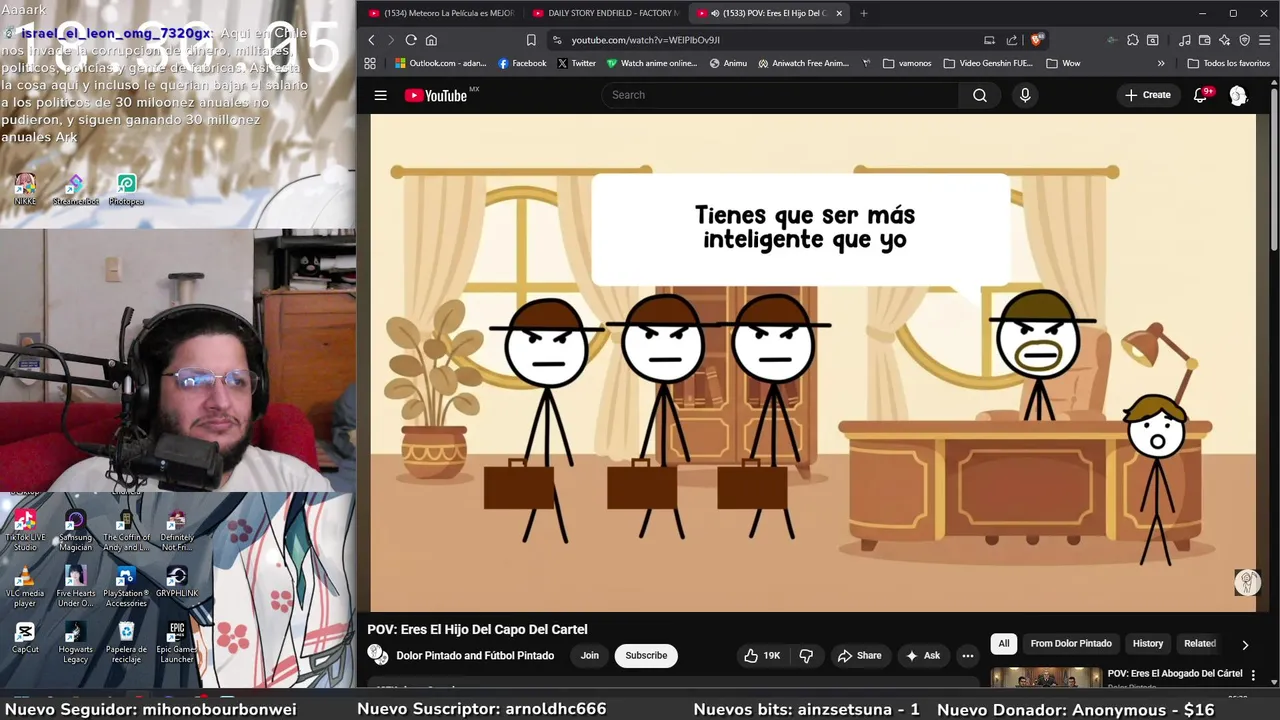1280x720 pixels.
Task: Open the vamonos bookmarks folder
Action: [907, 63]
